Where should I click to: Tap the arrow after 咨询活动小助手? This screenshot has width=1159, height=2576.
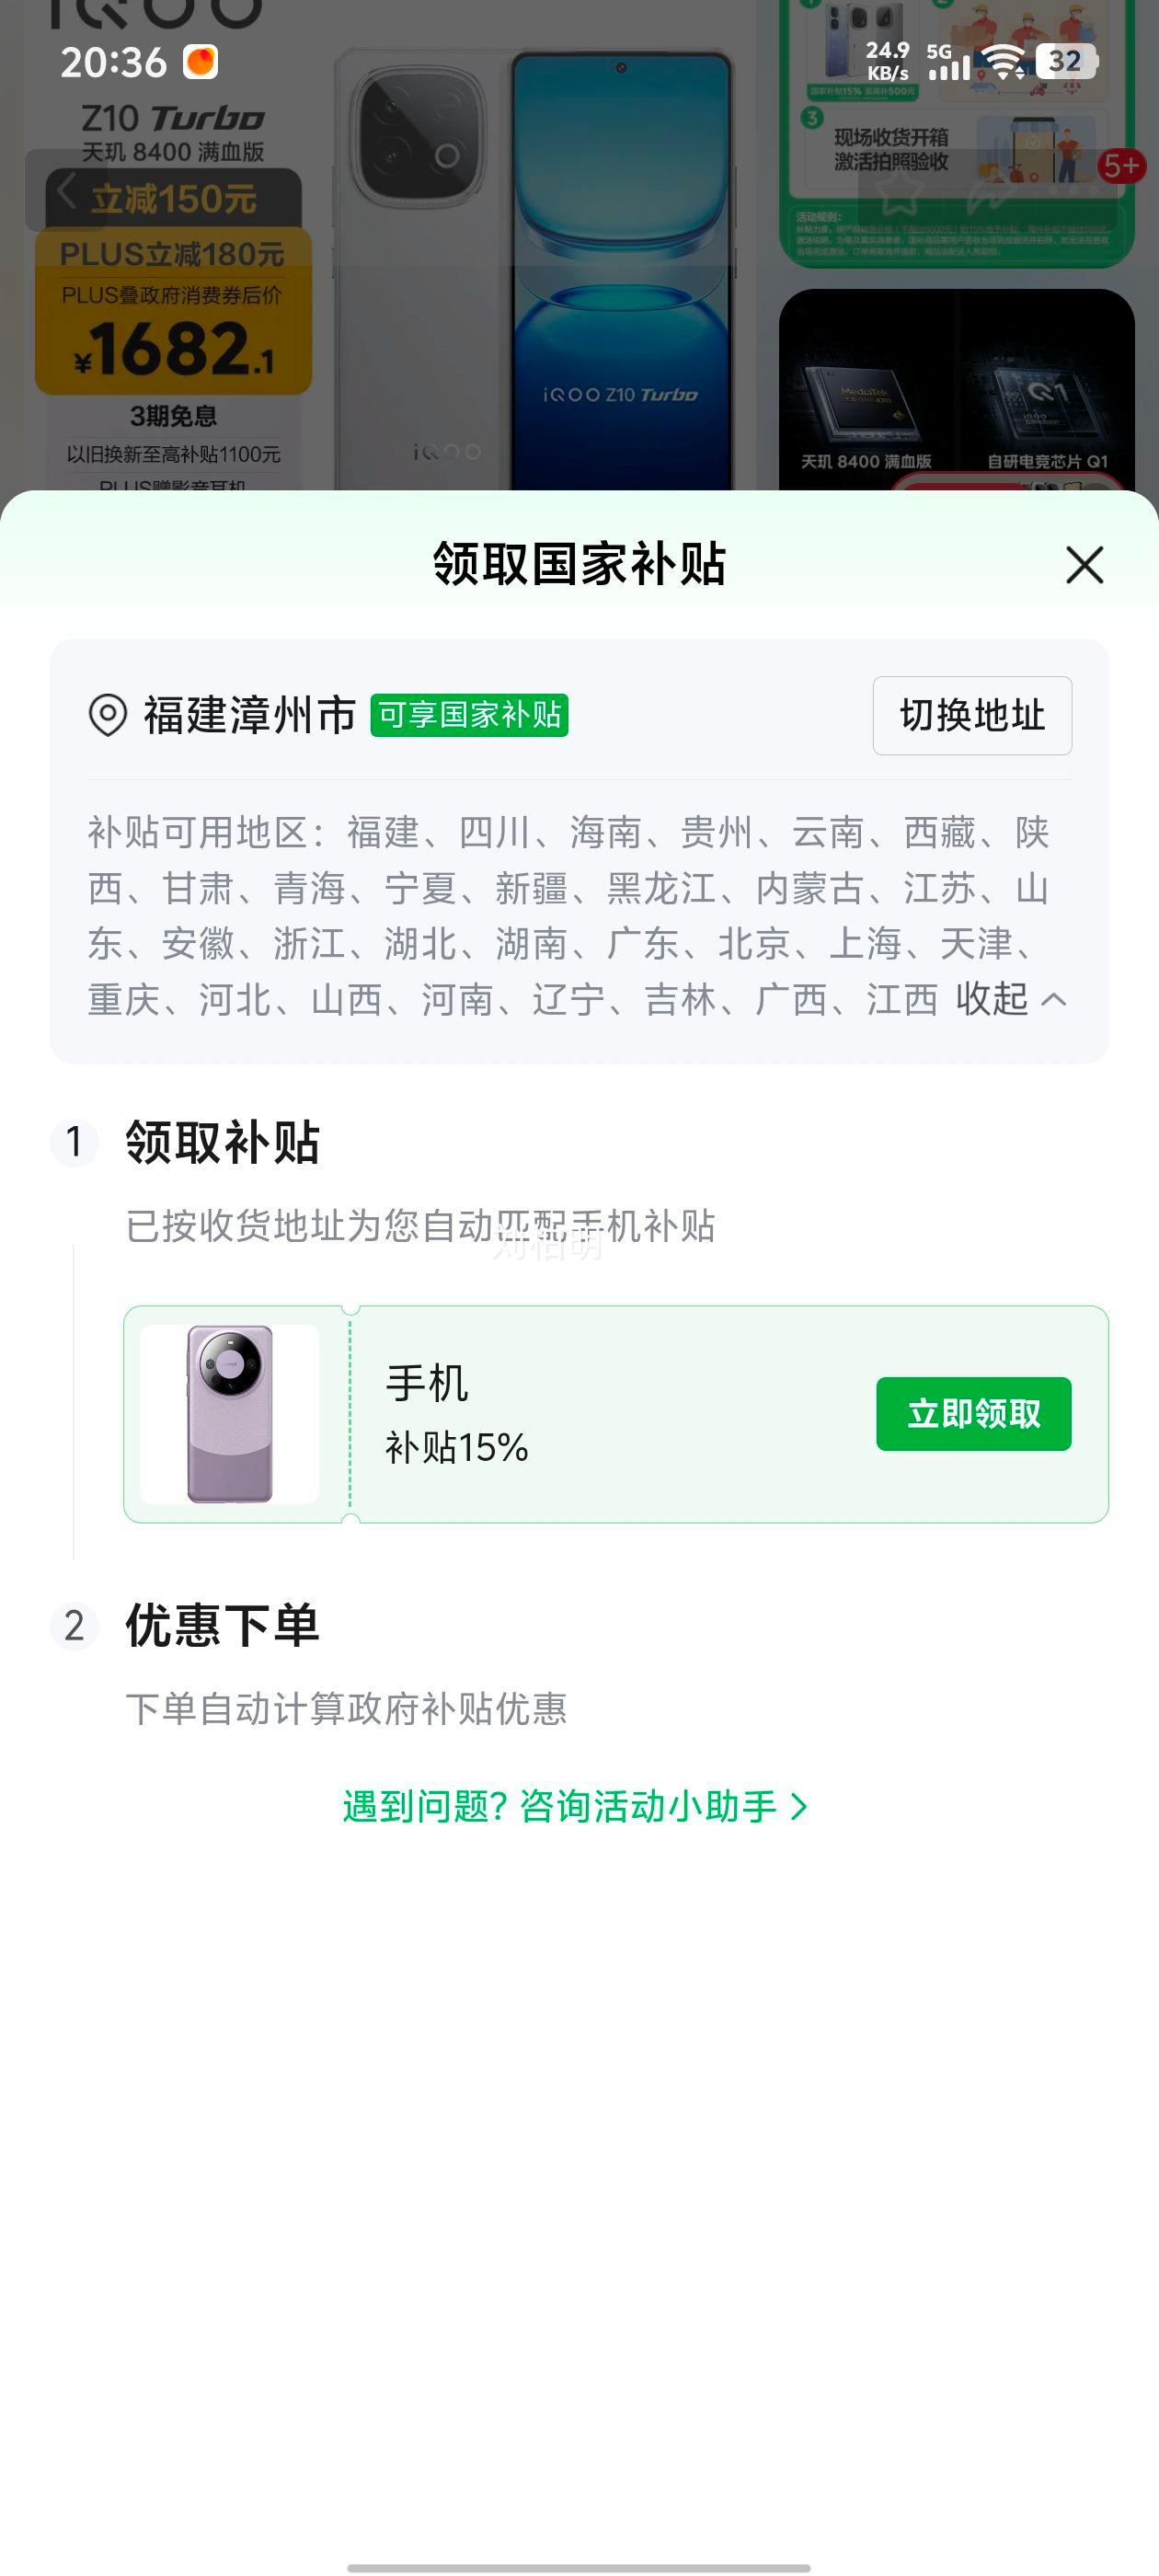[799, 1806]
